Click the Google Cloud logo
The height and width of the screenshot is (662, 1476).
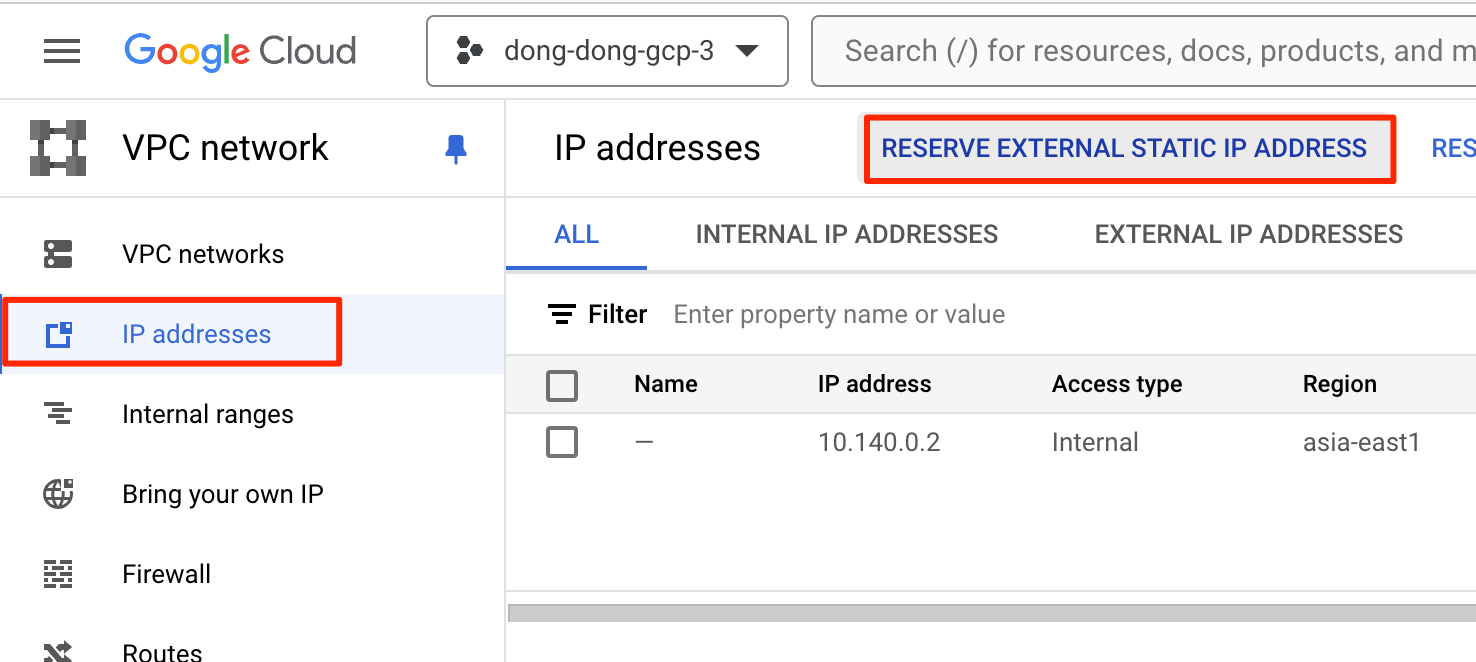(x=240, y=51)
